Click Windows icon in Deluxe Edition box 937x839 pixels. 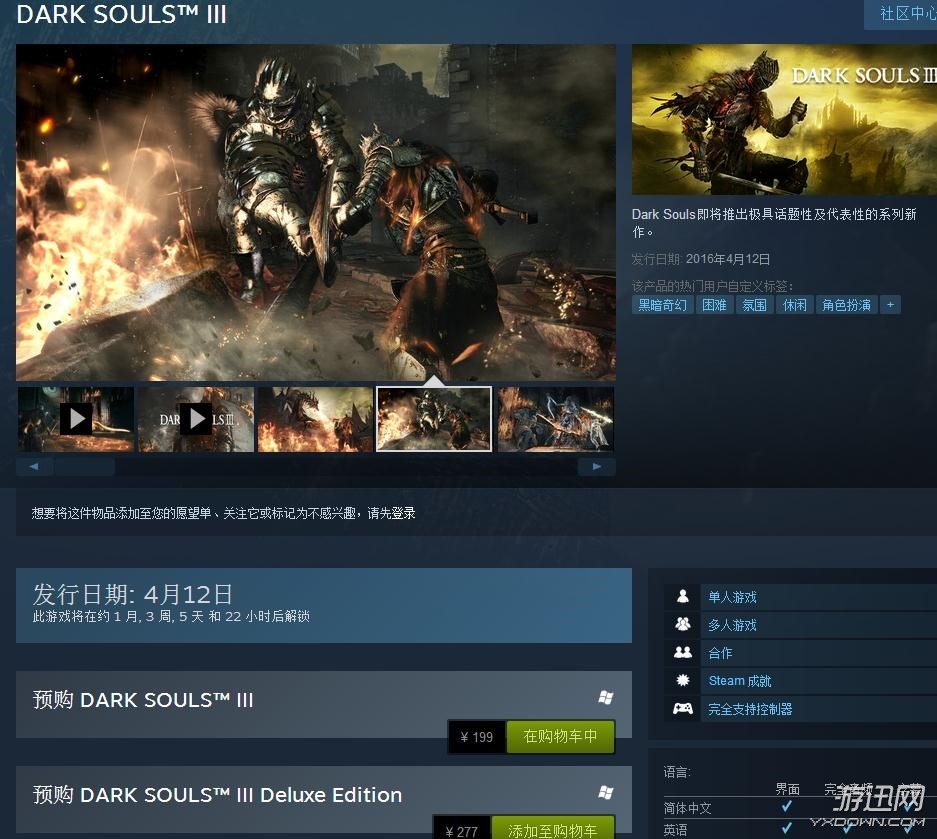pos(605,793)
